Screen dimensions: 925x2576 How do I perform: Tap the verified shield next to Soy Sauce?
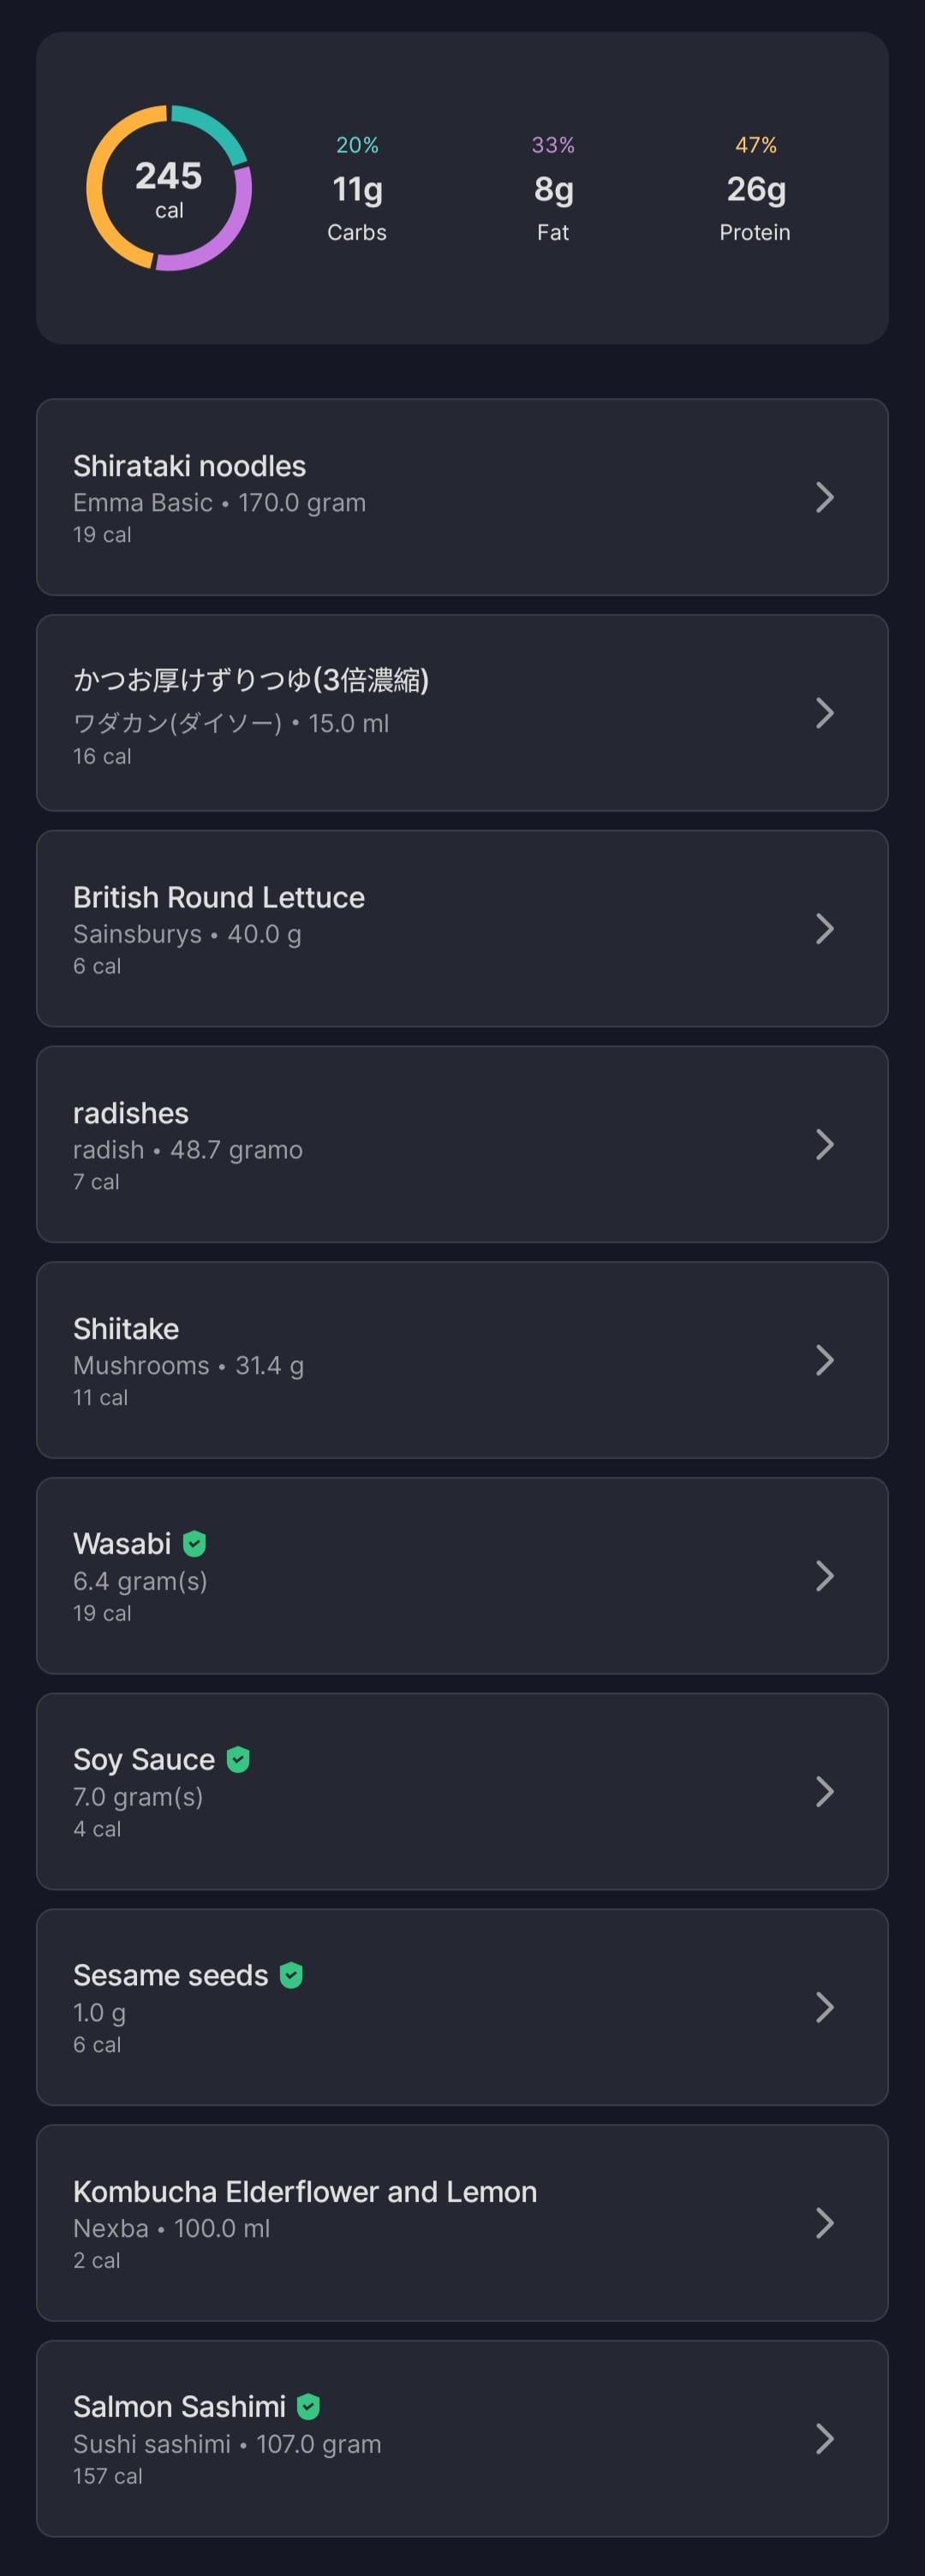[x=238, y=1759]
